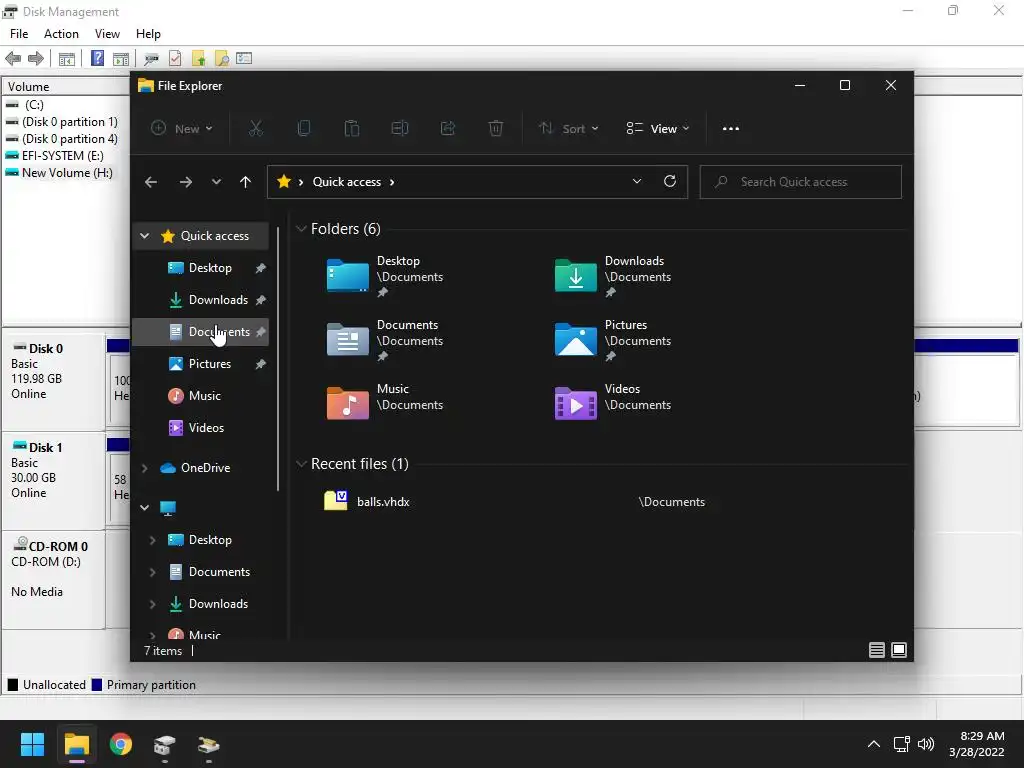Click Disk Management checkmark properties toolbar icon
The height and width of the screenshot is (768, 1024).
tap(175, 58)
